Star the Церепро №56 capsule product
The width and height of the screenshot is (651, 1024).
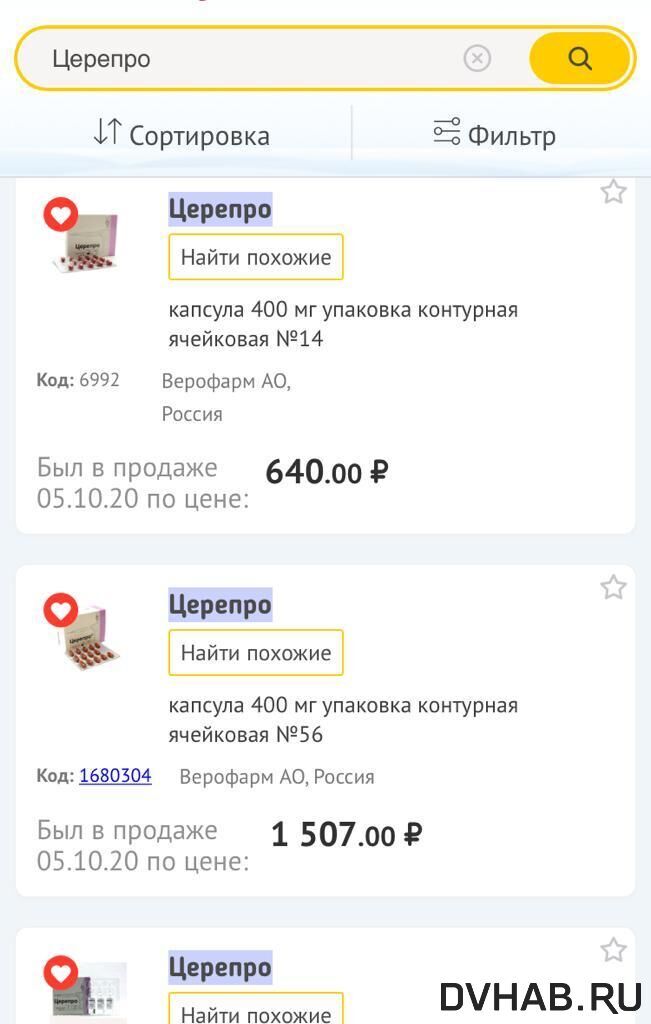click(613, 588)
